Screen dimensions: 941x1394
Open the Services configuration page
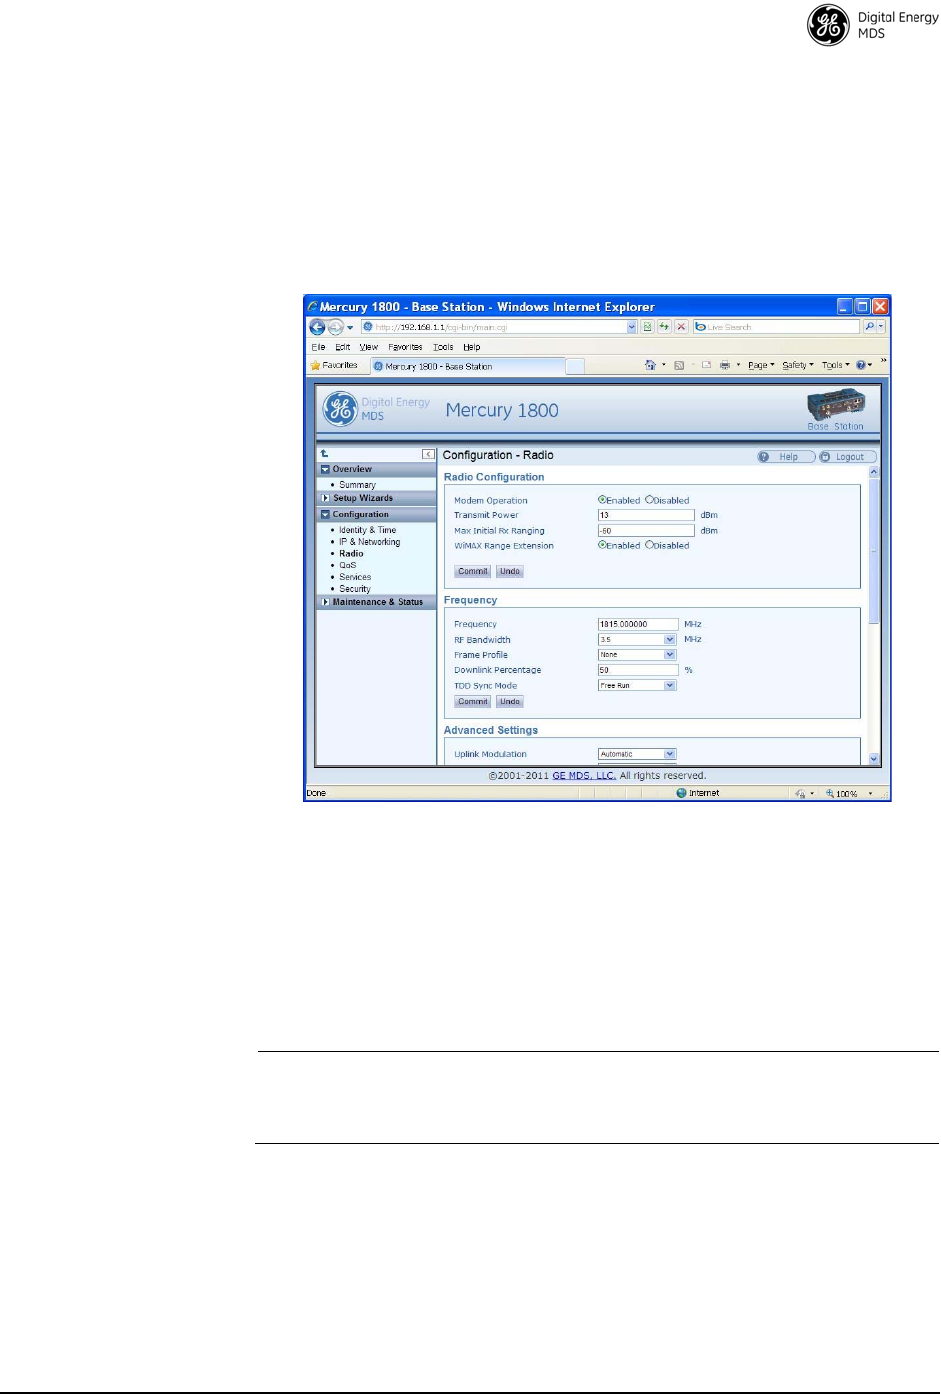coord(355,577)
